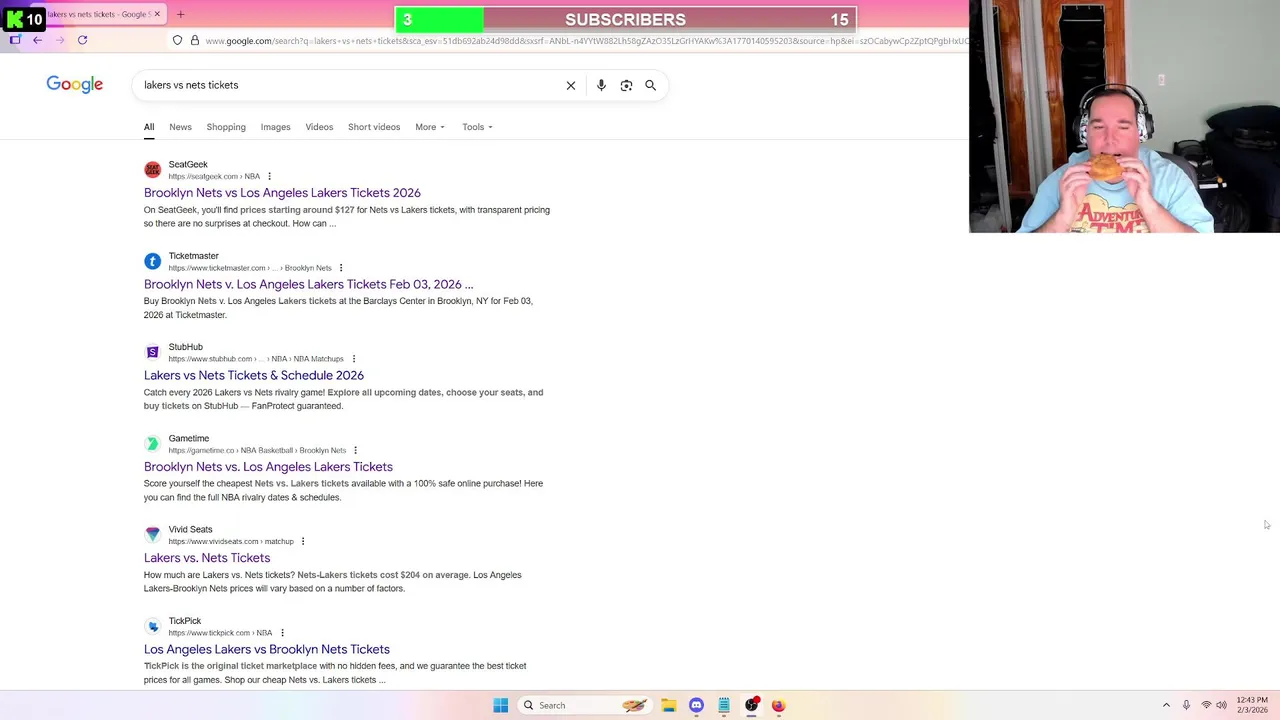This screenshot has height=720, width=1280.
Task: Switch to the Short videos tab
Action: pyautogui.click(x=374, y=127)
